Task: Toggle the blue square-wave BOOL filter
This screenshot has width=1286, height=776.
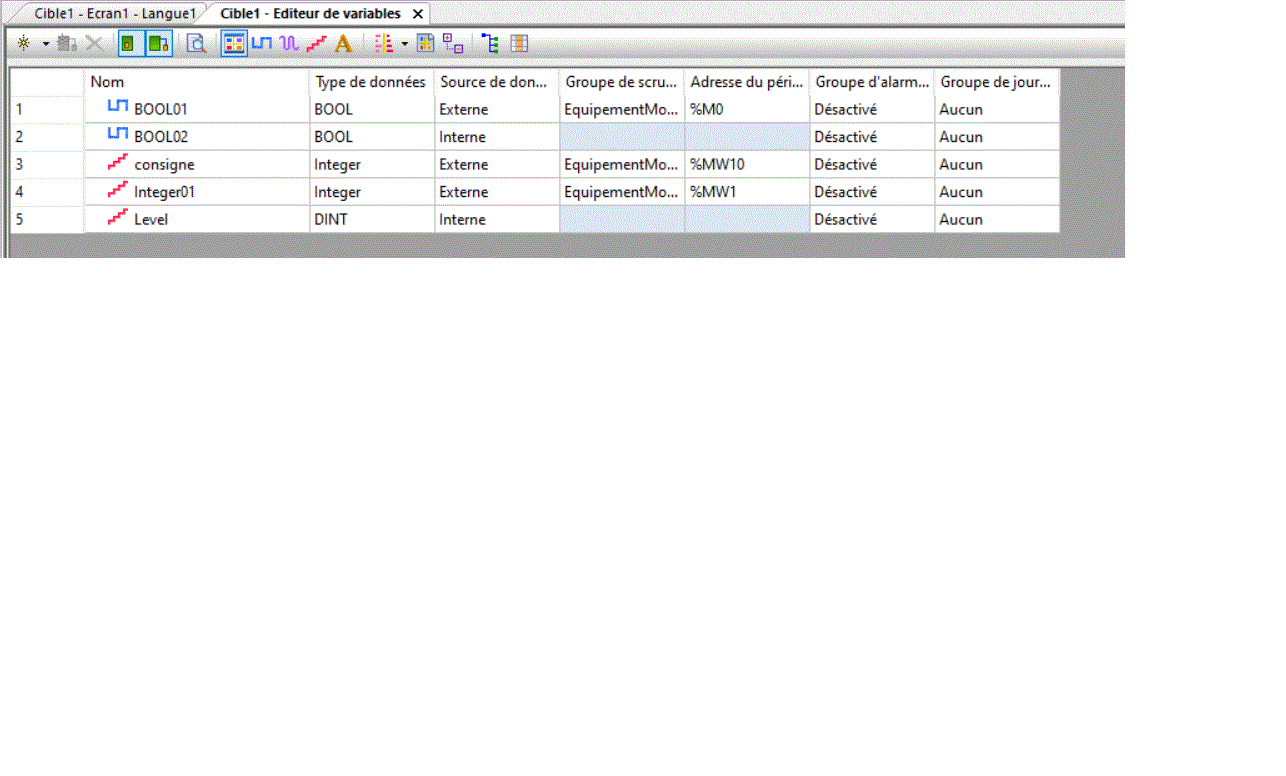Action: (262, 44)
